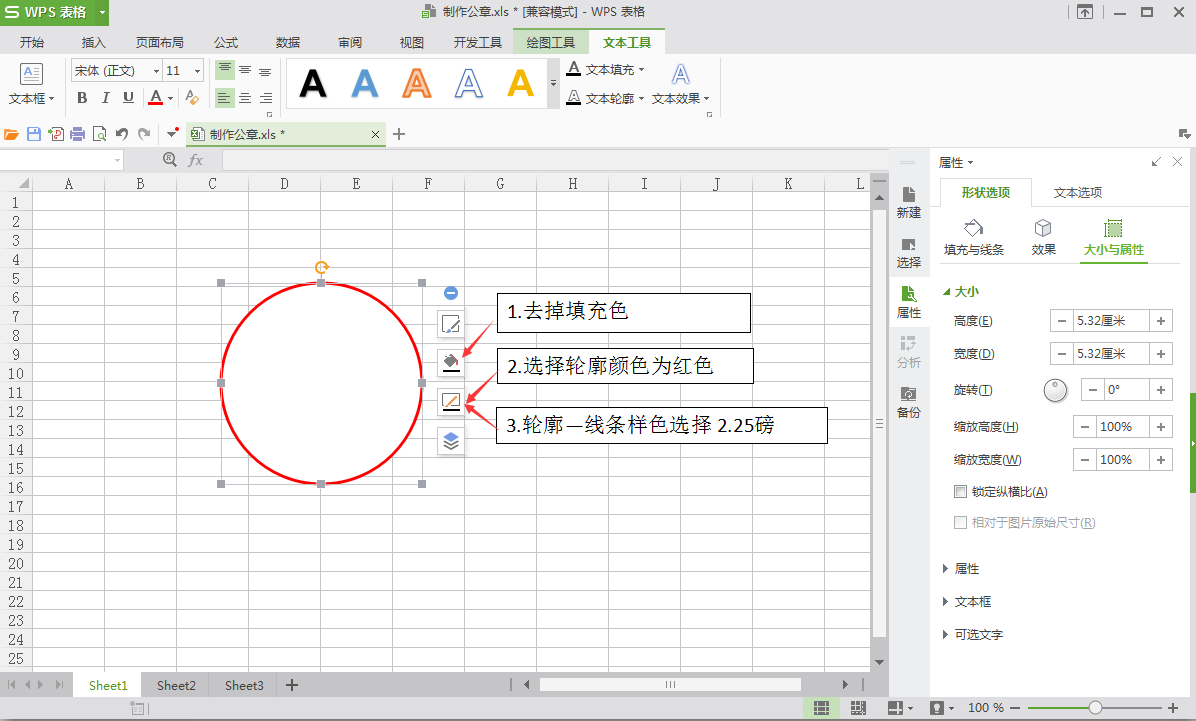Select the blue WordArt A style
The height and width of the screenshot is (721, 1196).
click(365, 83)
